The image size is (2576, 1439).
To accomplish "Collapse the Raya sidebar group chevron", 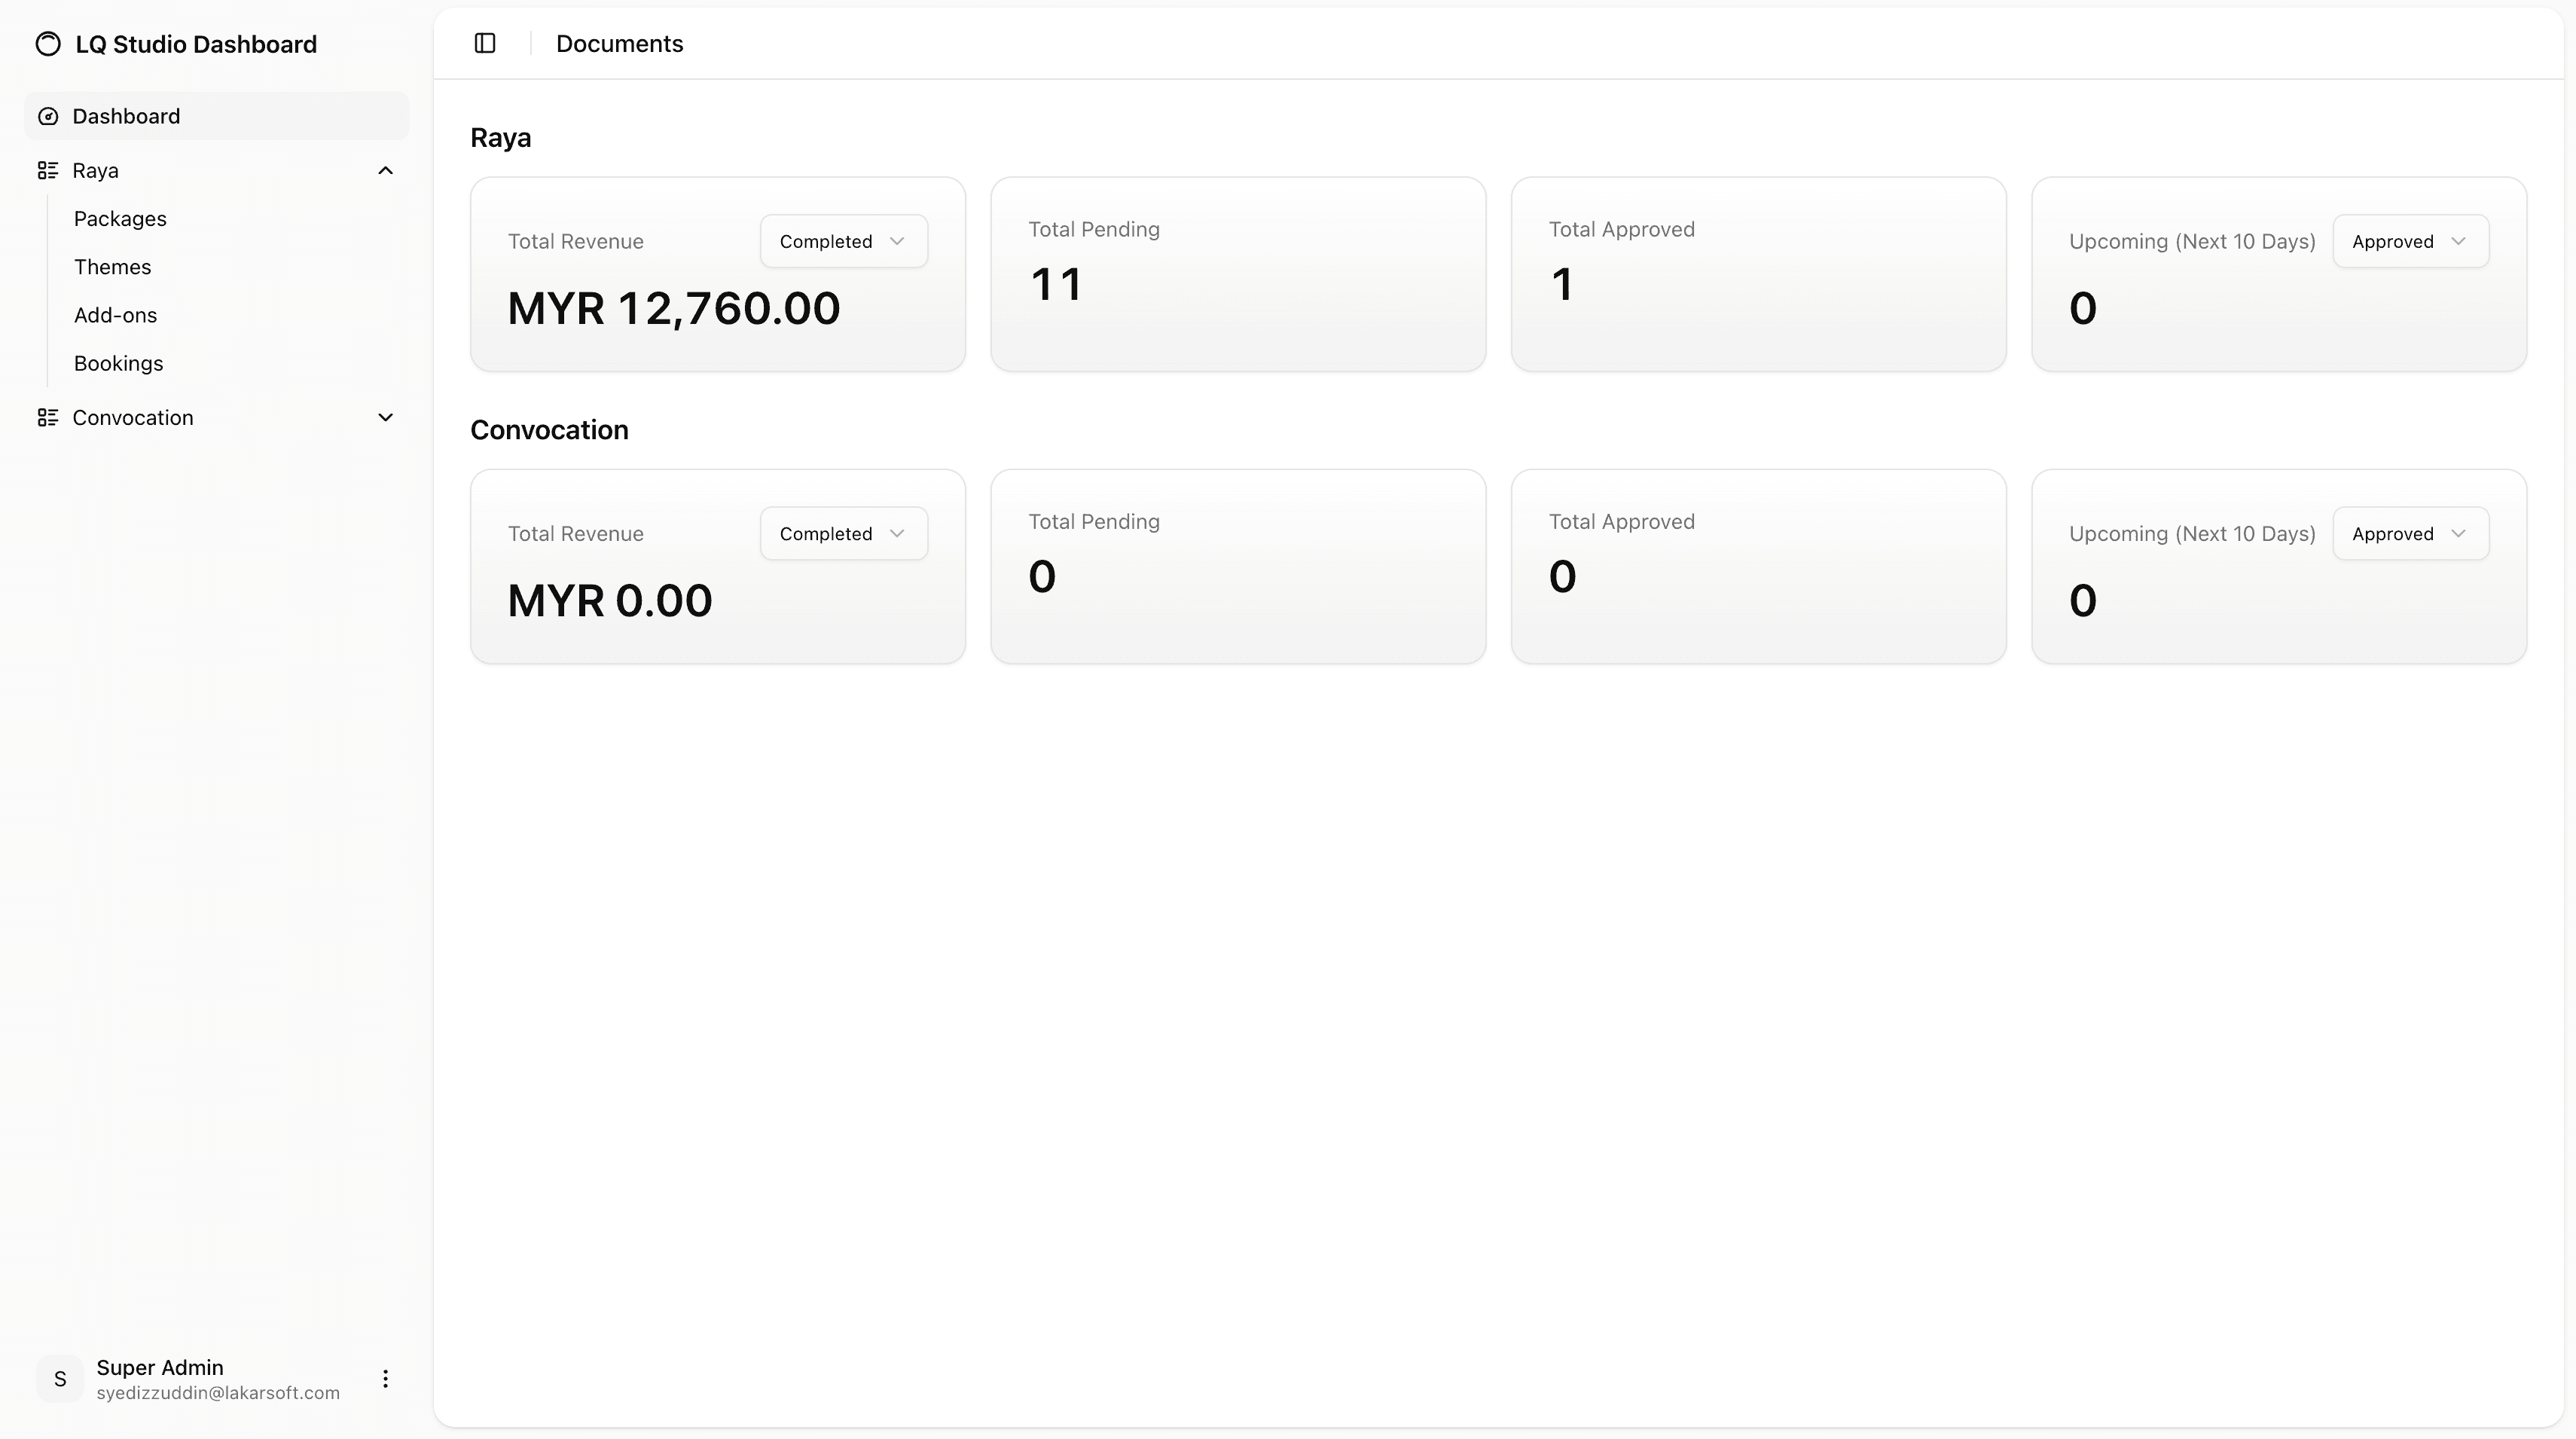I will [x=385, y=170].
